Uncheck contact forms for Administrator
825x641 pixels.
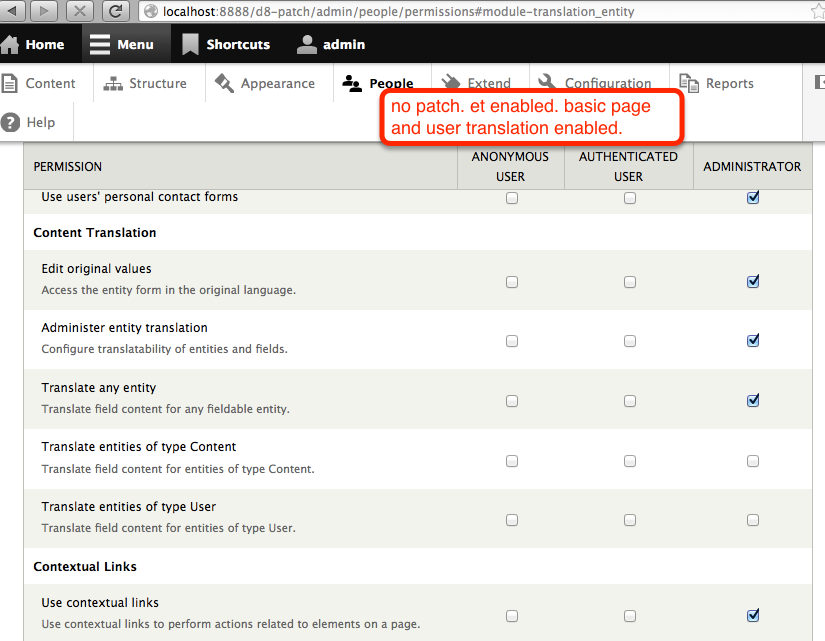[753, 197]
